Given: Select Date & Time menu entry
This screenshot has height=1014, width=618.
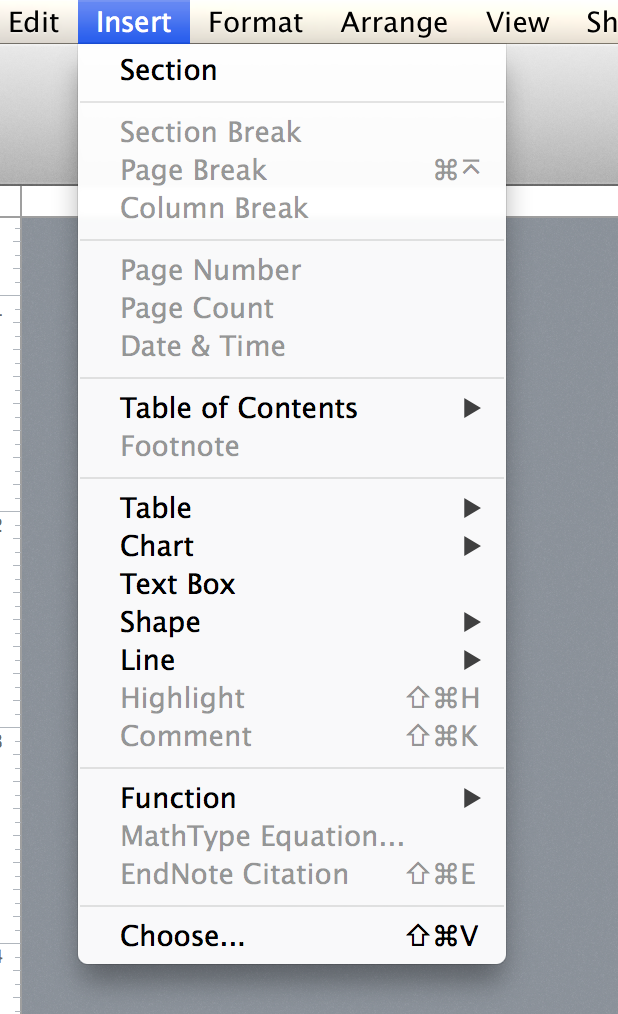Looking at the screenshot, I should click(x=203, y=346).
